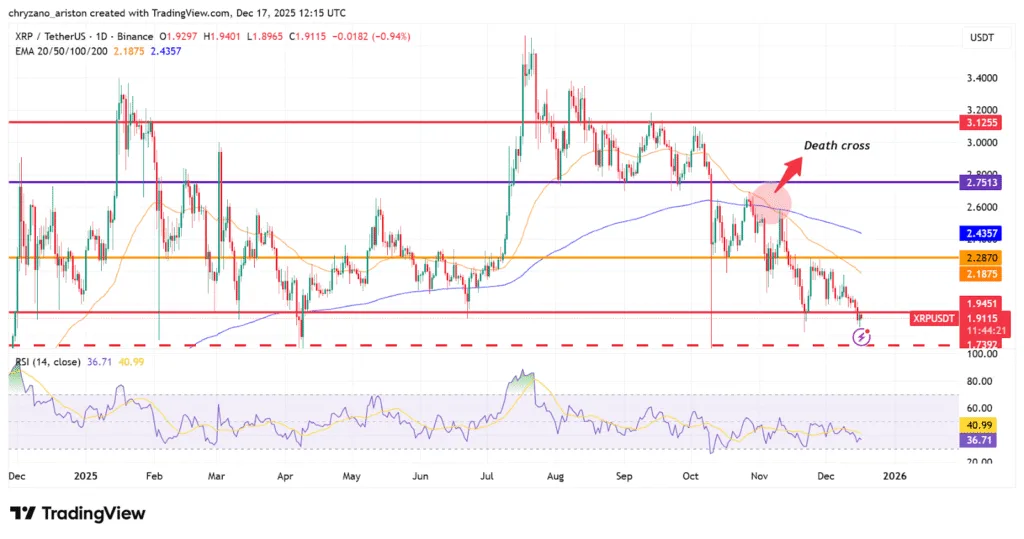This screenshot has height=539, width=1024.
Task: Click the Jul time axis label
Action: [487, 476]
